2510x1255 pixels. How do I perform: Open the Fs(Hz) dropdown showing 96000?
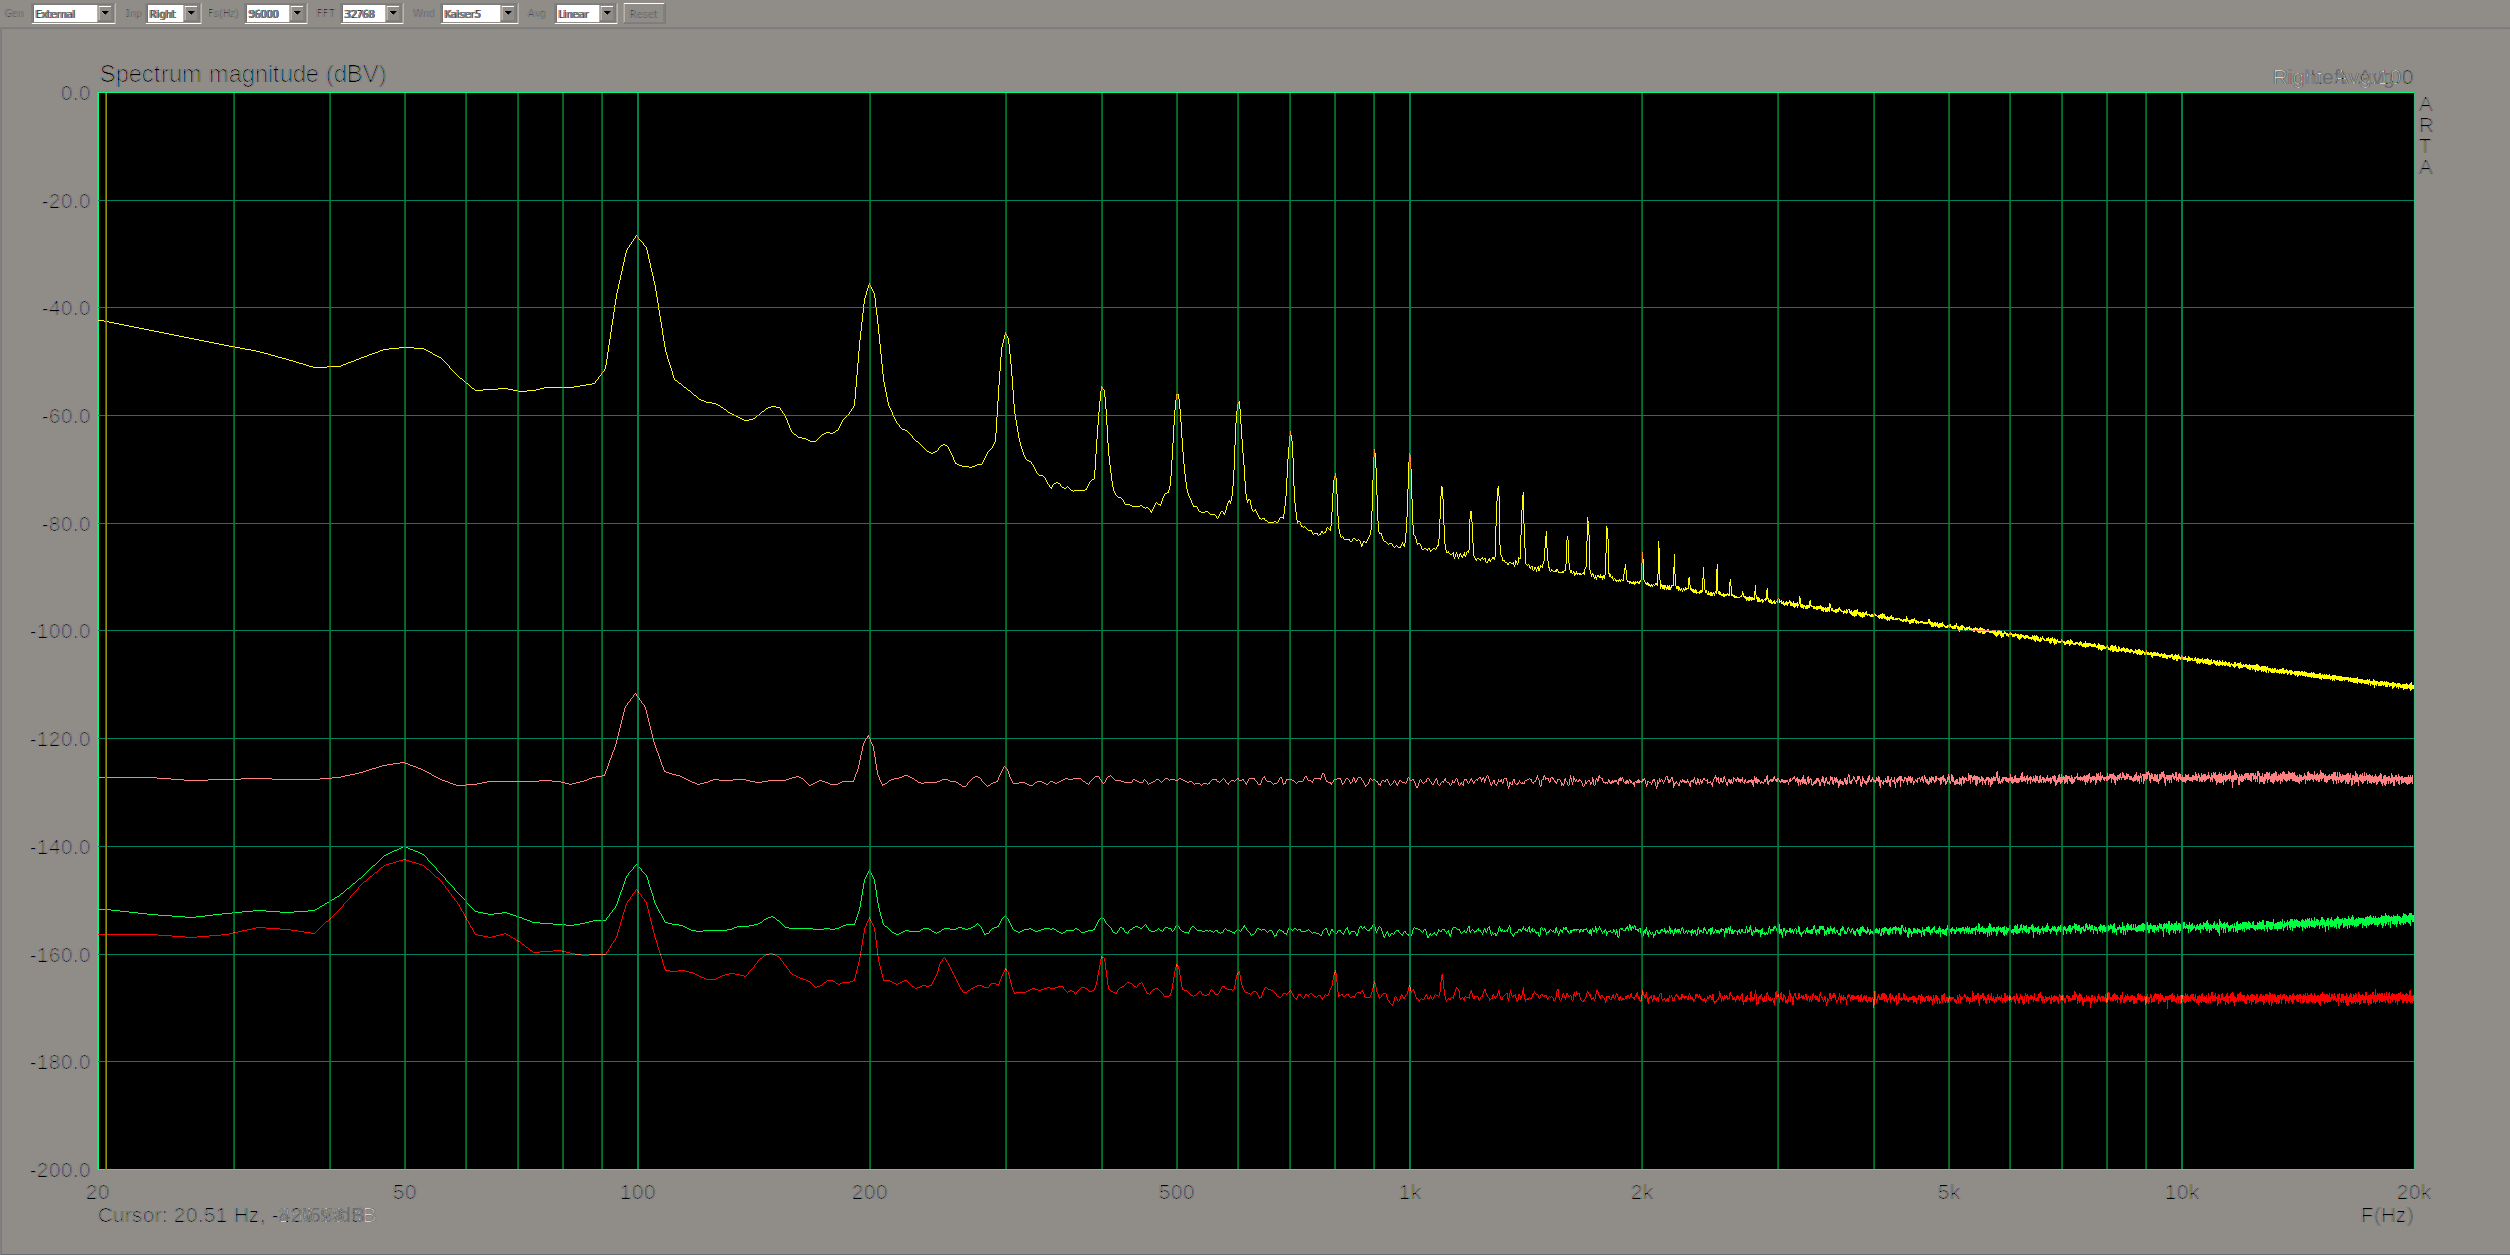tap(275, 14)
